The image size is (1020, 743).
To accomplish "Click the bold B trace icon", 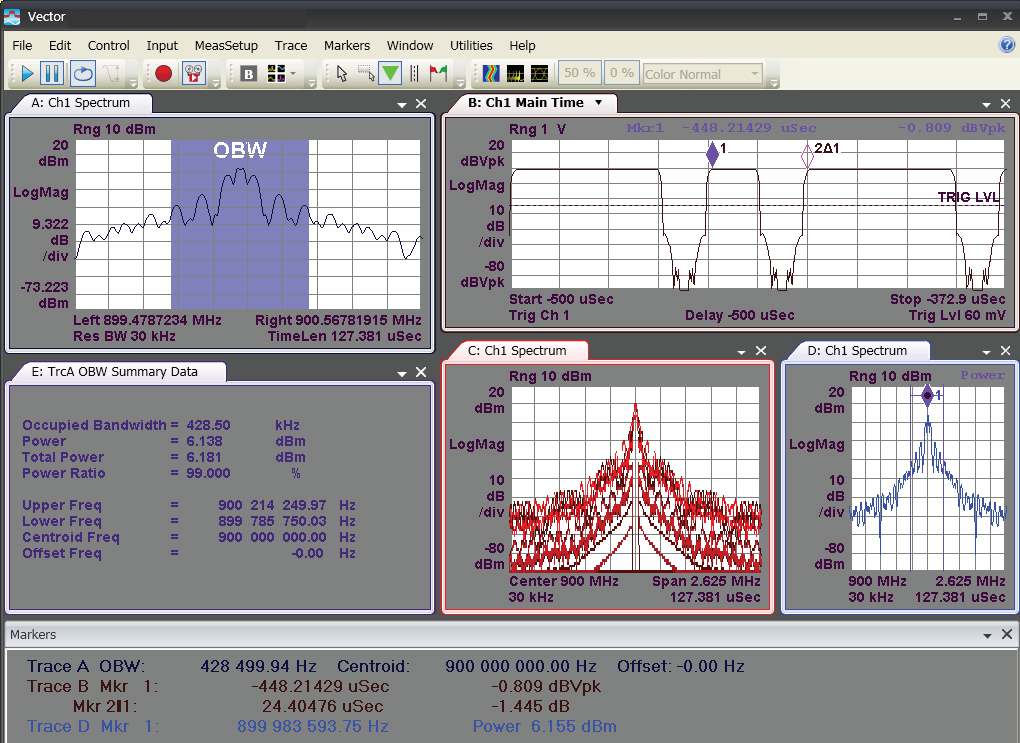I will click(x=248, y=73).
